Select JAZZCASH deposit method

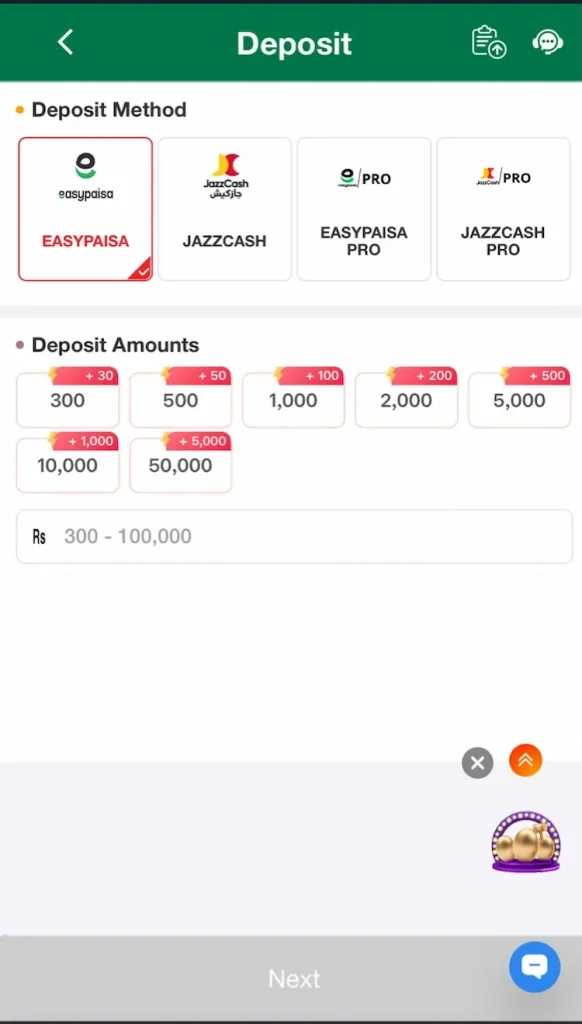(225, 209)
